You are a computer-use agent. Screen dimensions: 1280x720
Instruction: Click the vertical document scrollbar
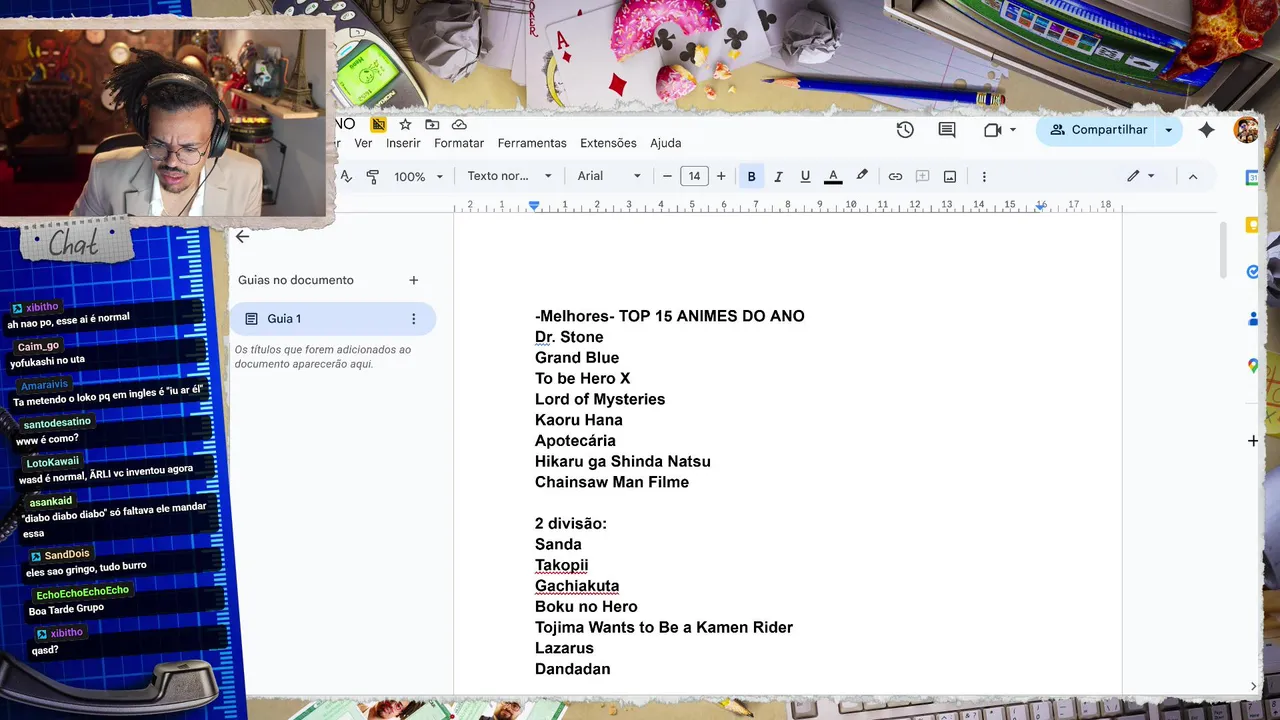pos(1222,250)
